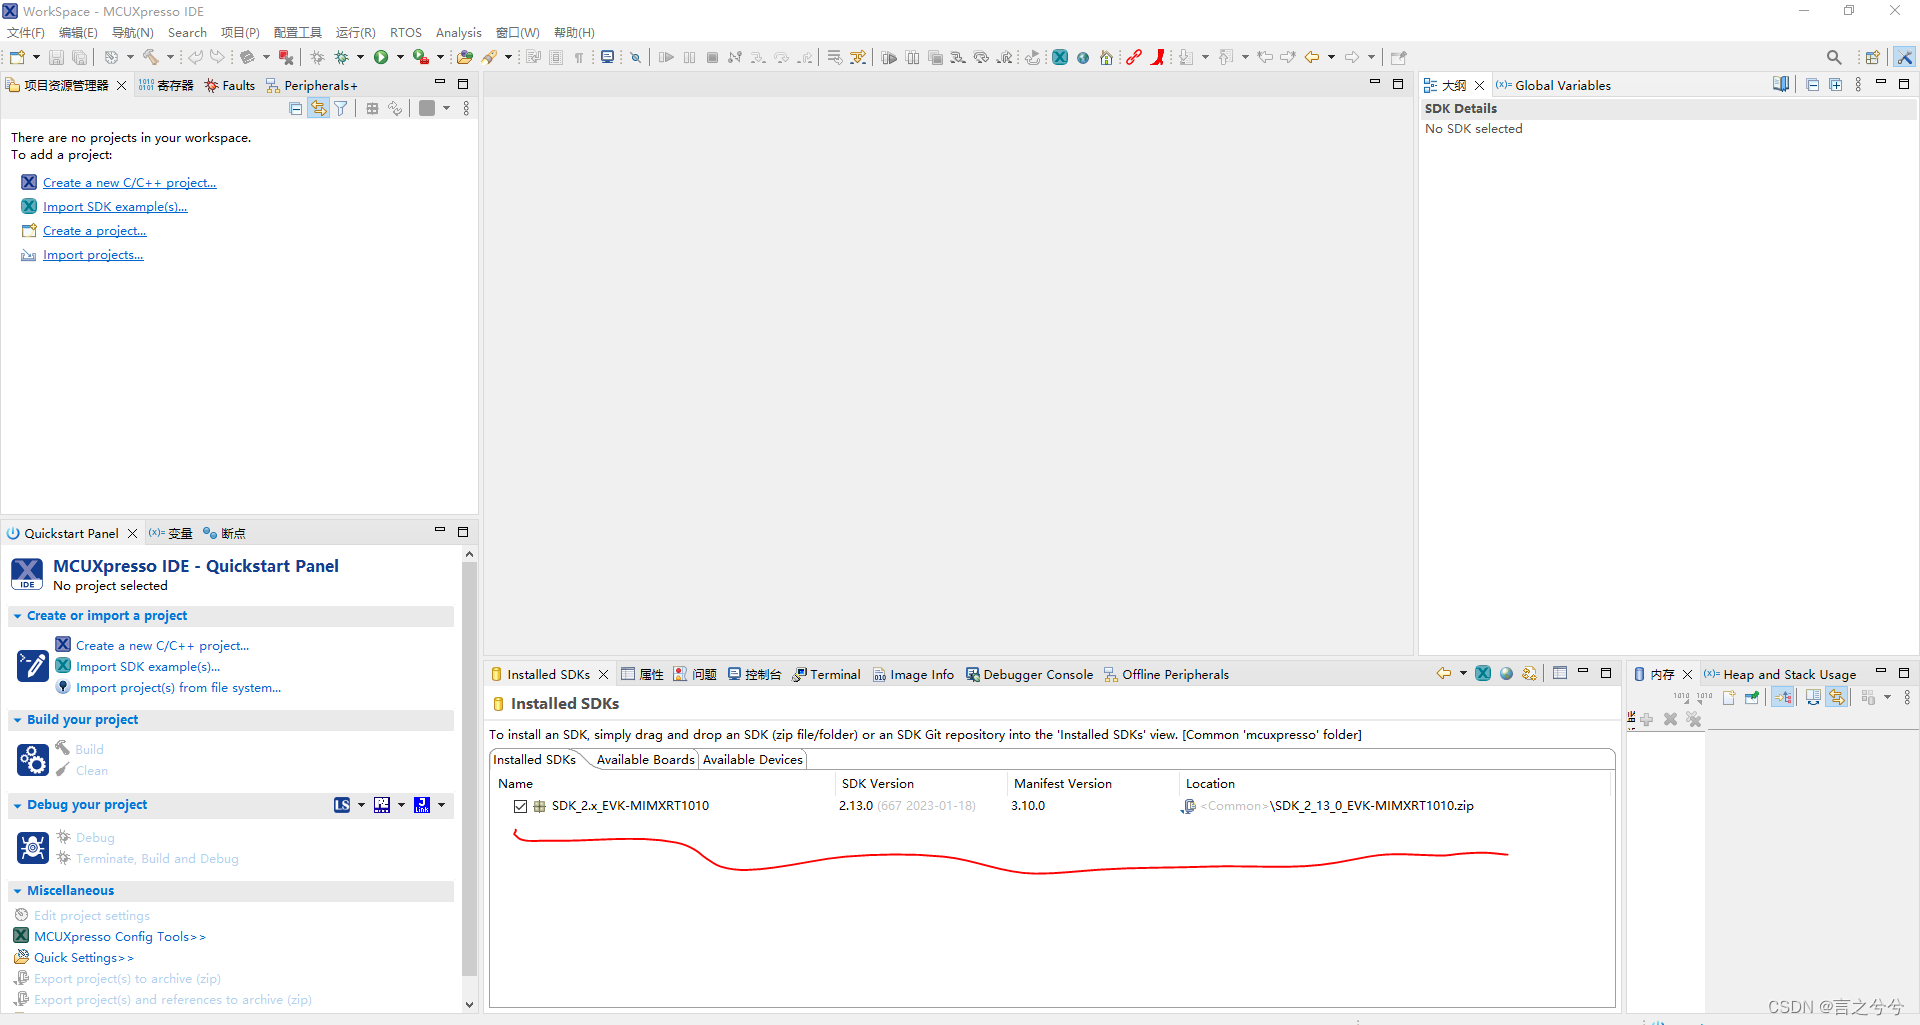Click the three-dot view menu in project explorer
The height and width of the screenshot is (1025, 1920).
click(466, 108)
